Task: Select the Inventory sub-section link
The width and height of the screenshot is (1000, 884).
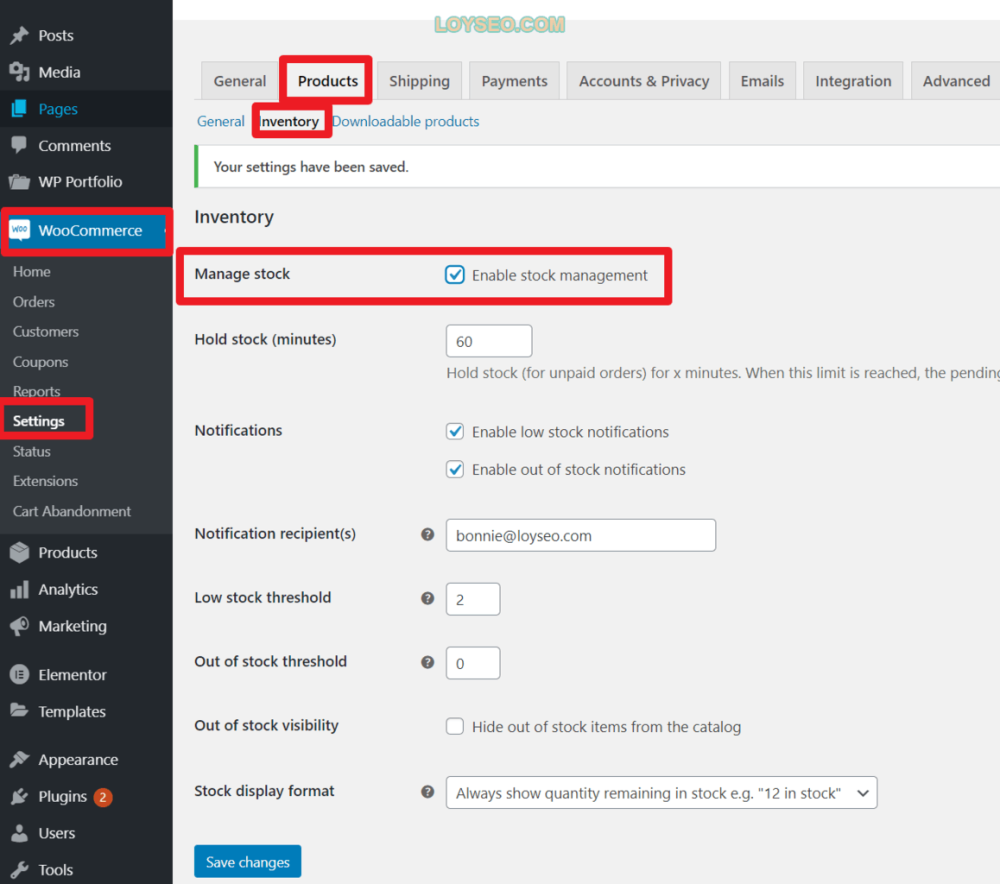Action: 290,121
